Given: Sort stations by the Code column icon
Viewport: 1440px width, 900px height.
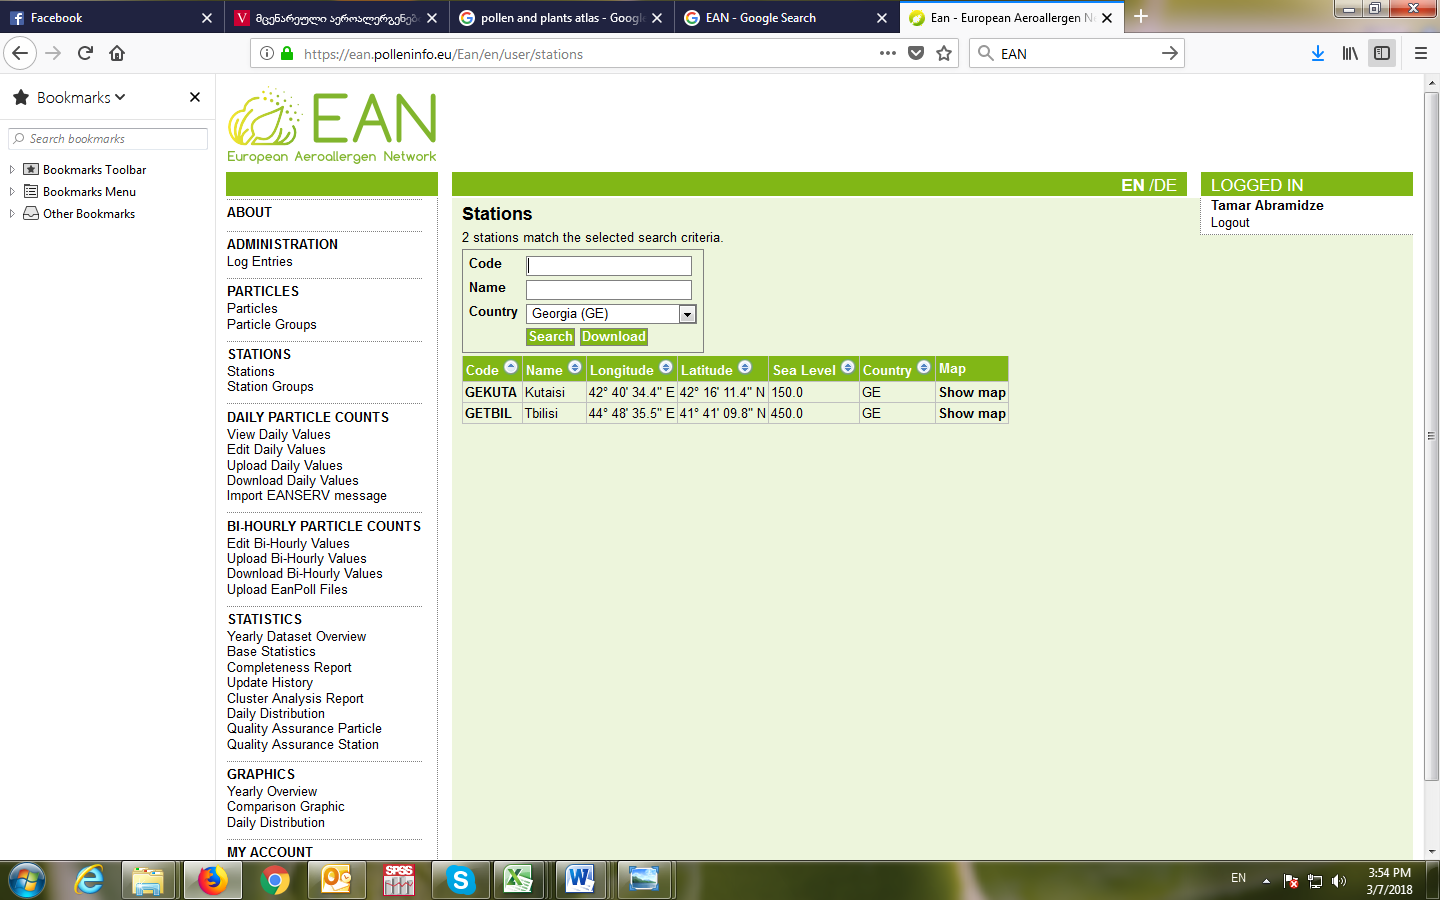Looking at the screenshot, I should [x=511, y=368].
